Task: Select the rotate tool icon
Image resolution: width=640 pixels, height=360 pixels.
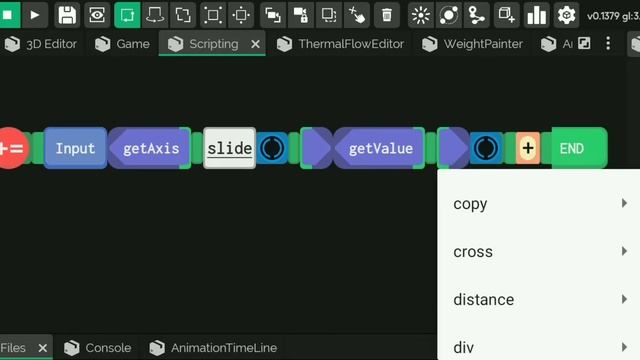Action: click(x=155, y=15)
